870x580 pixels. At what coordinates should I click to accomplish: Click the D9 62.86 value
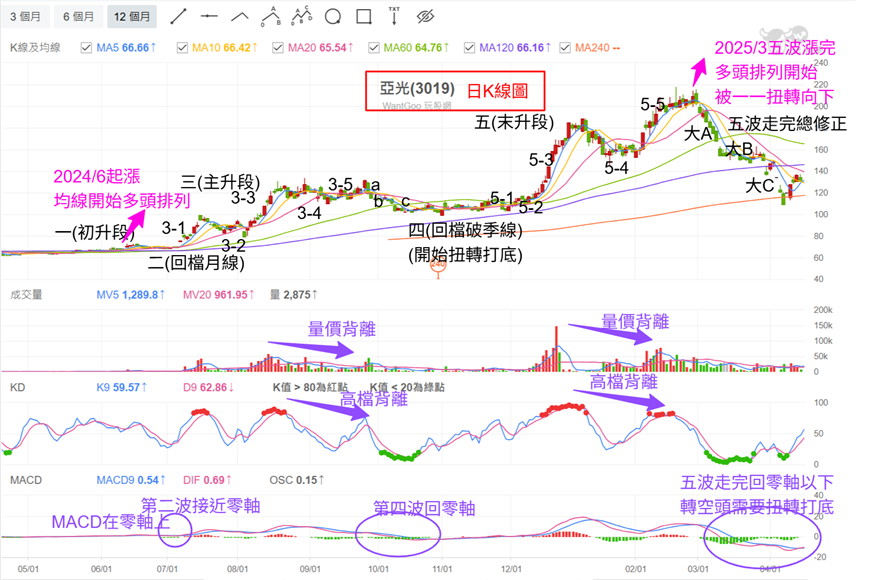(209, 387)
